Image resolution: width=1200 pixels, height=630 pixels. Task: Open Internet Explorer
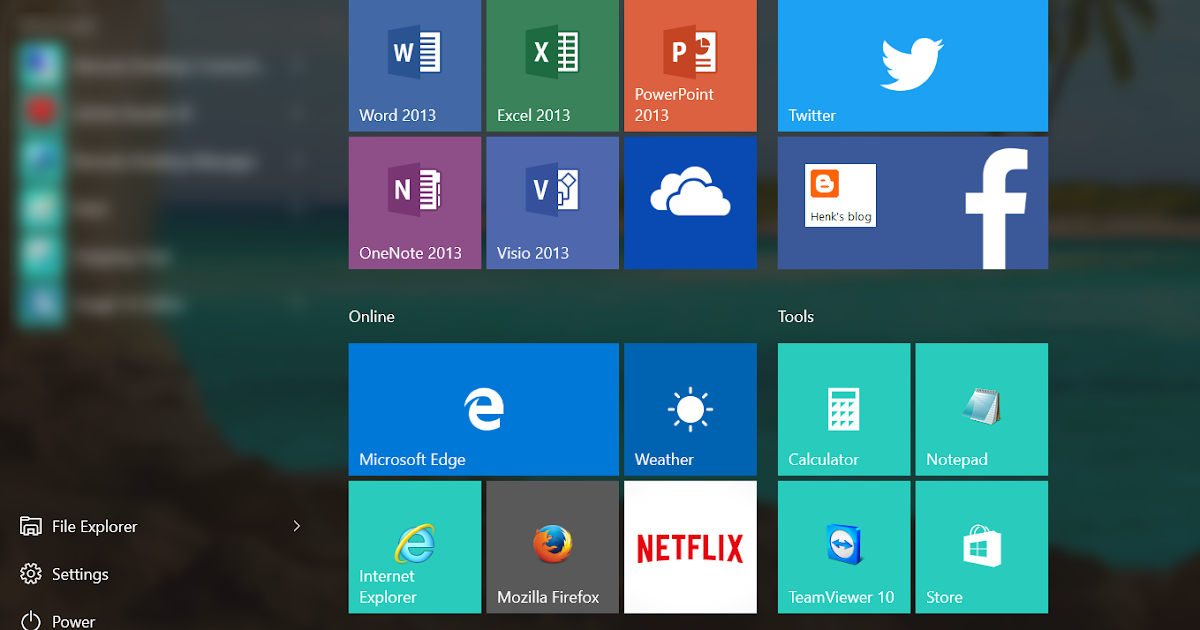414,546
